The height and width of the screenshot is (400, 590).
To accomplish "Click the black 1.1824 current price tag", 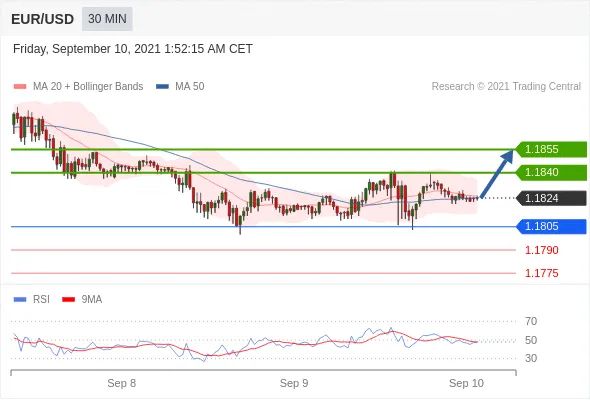I will [551, 198].
